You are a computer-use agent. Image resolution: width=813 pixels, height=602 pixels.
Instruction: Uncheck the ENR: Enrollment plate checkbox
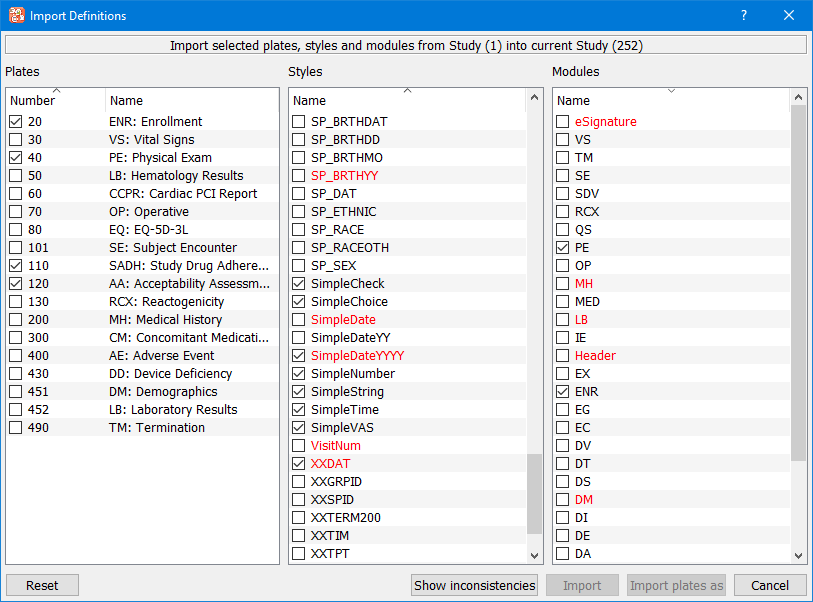16,122
